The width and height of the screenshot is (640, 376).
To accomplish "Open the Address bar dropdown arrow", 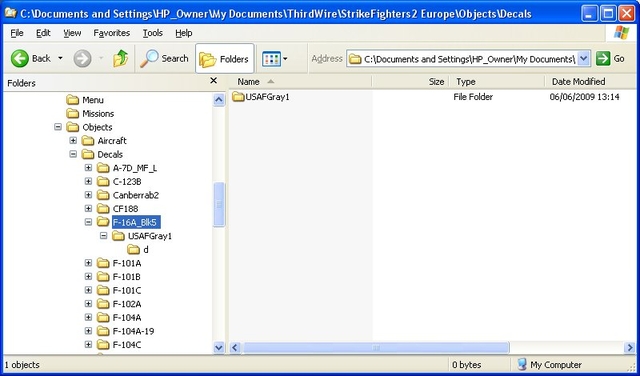I will [584, 59].
